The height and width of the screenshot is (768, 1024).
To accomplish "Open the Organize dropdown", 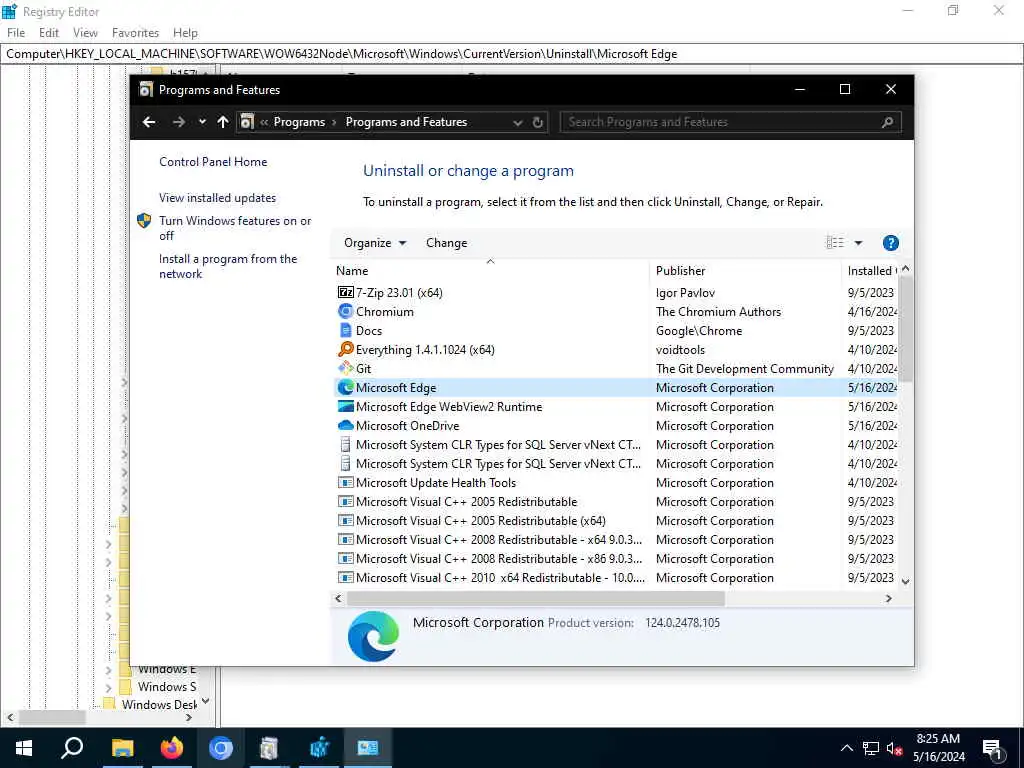I will click(x=375, y=243).
